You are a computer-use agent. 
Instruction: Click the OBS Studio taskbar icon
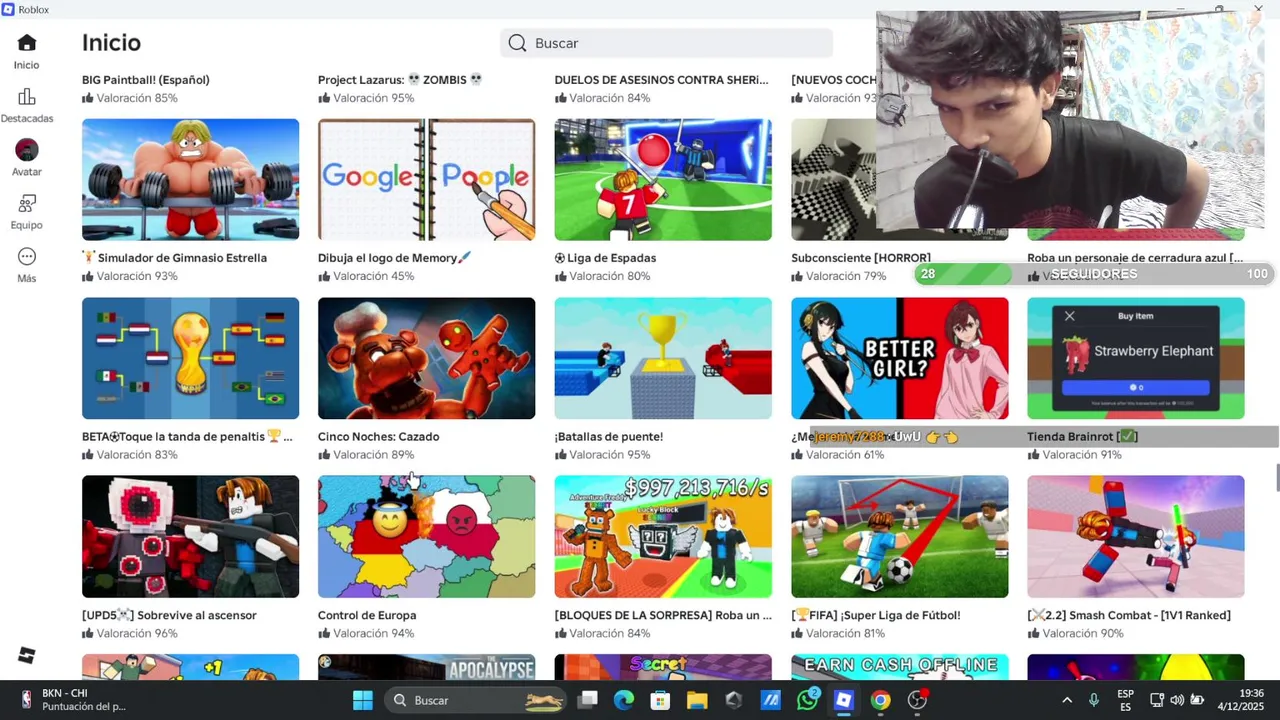917,700
